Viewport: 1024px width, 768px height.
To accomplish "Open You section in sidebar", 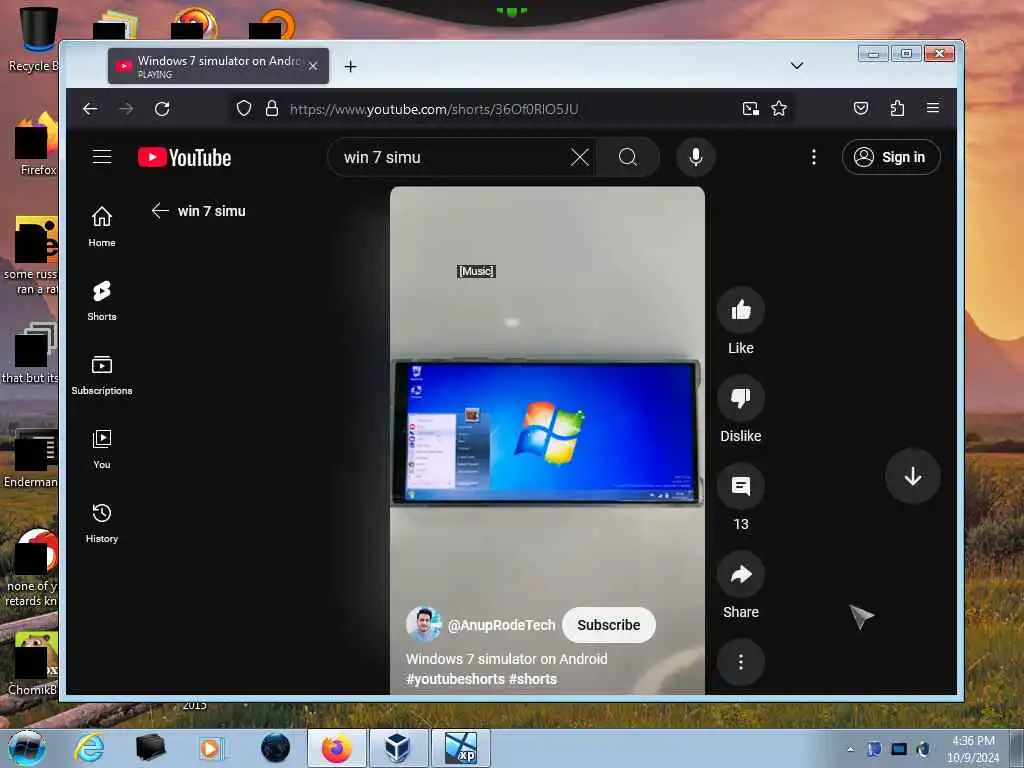I will [x=102, y=449].
